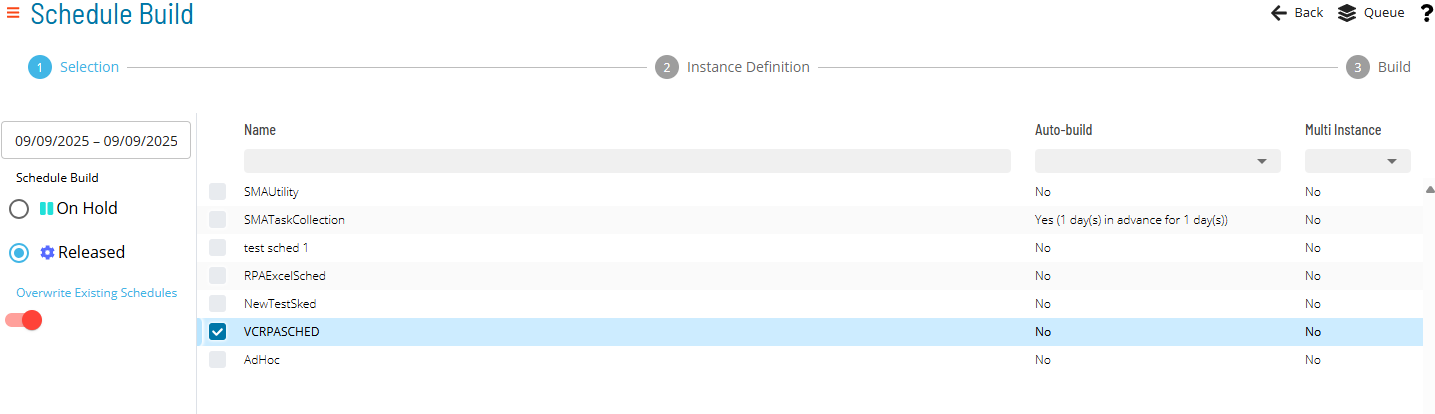Click step 3 Build circle
The width and height of the screenshot is (1435, 414).
(1357, 67)
